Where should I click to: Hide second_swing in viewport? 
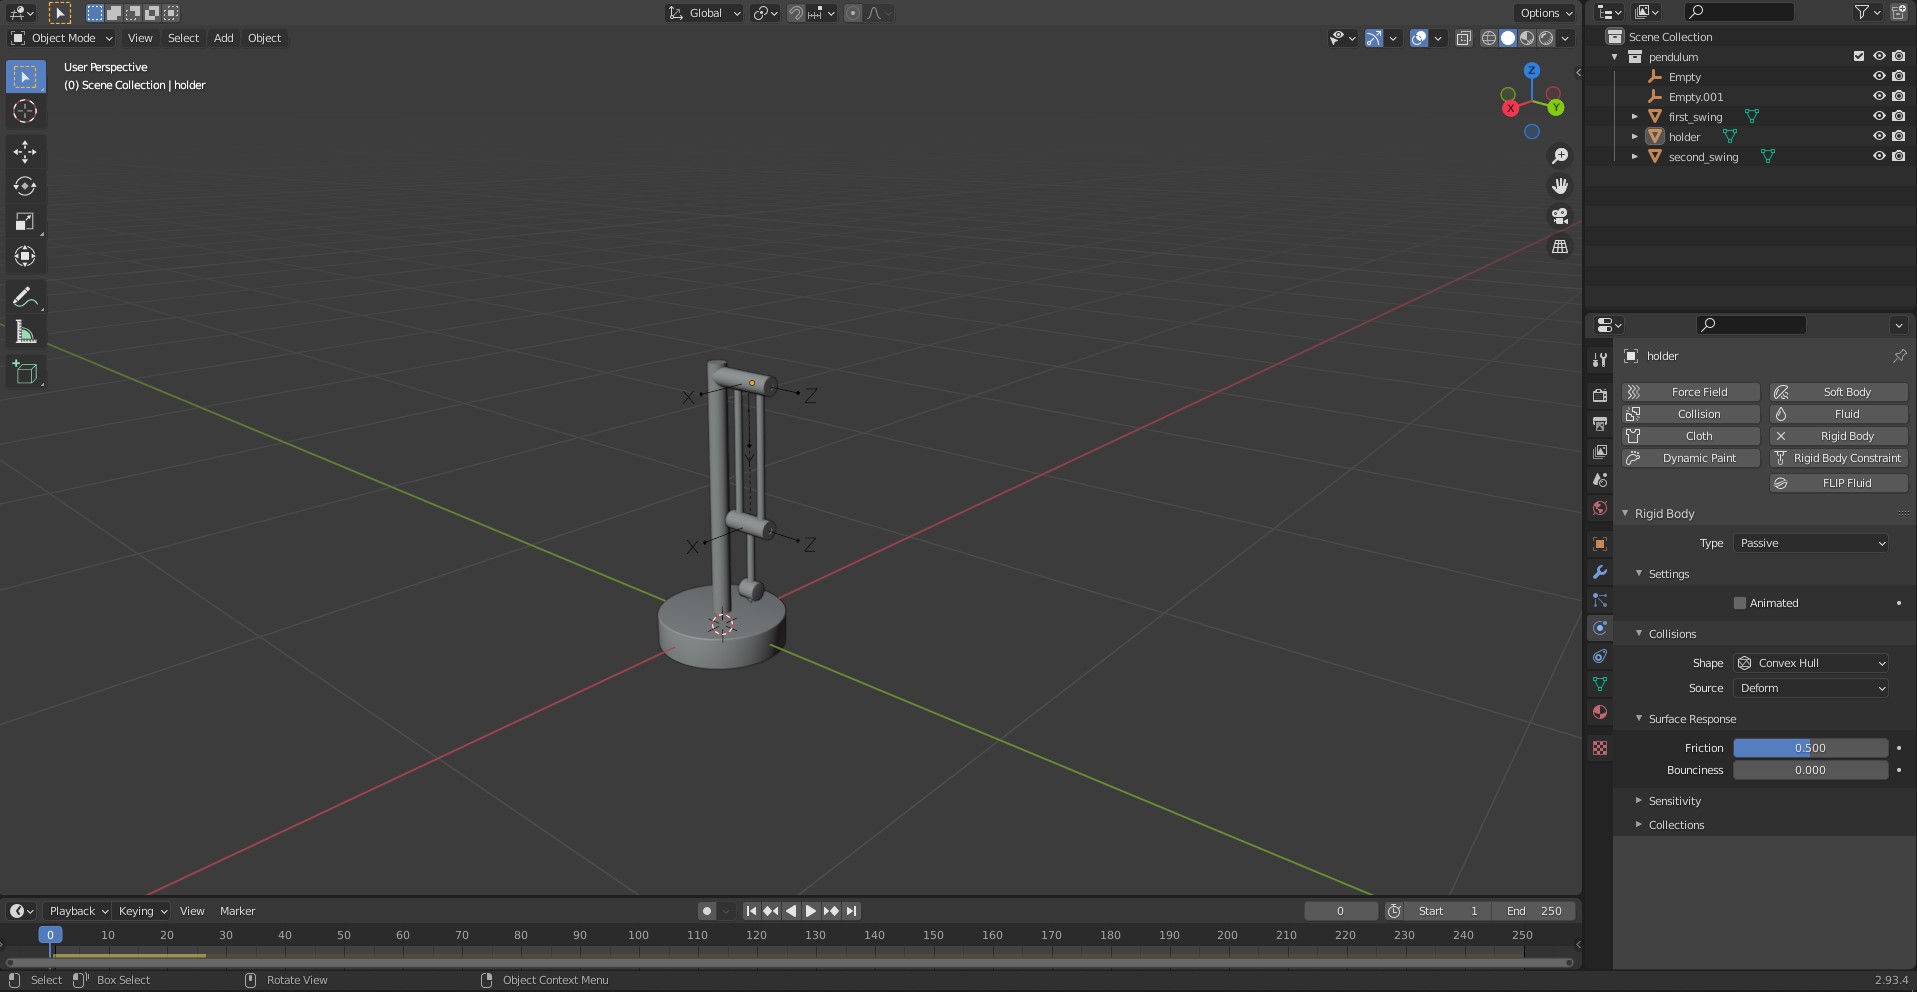pos(1879,157)
